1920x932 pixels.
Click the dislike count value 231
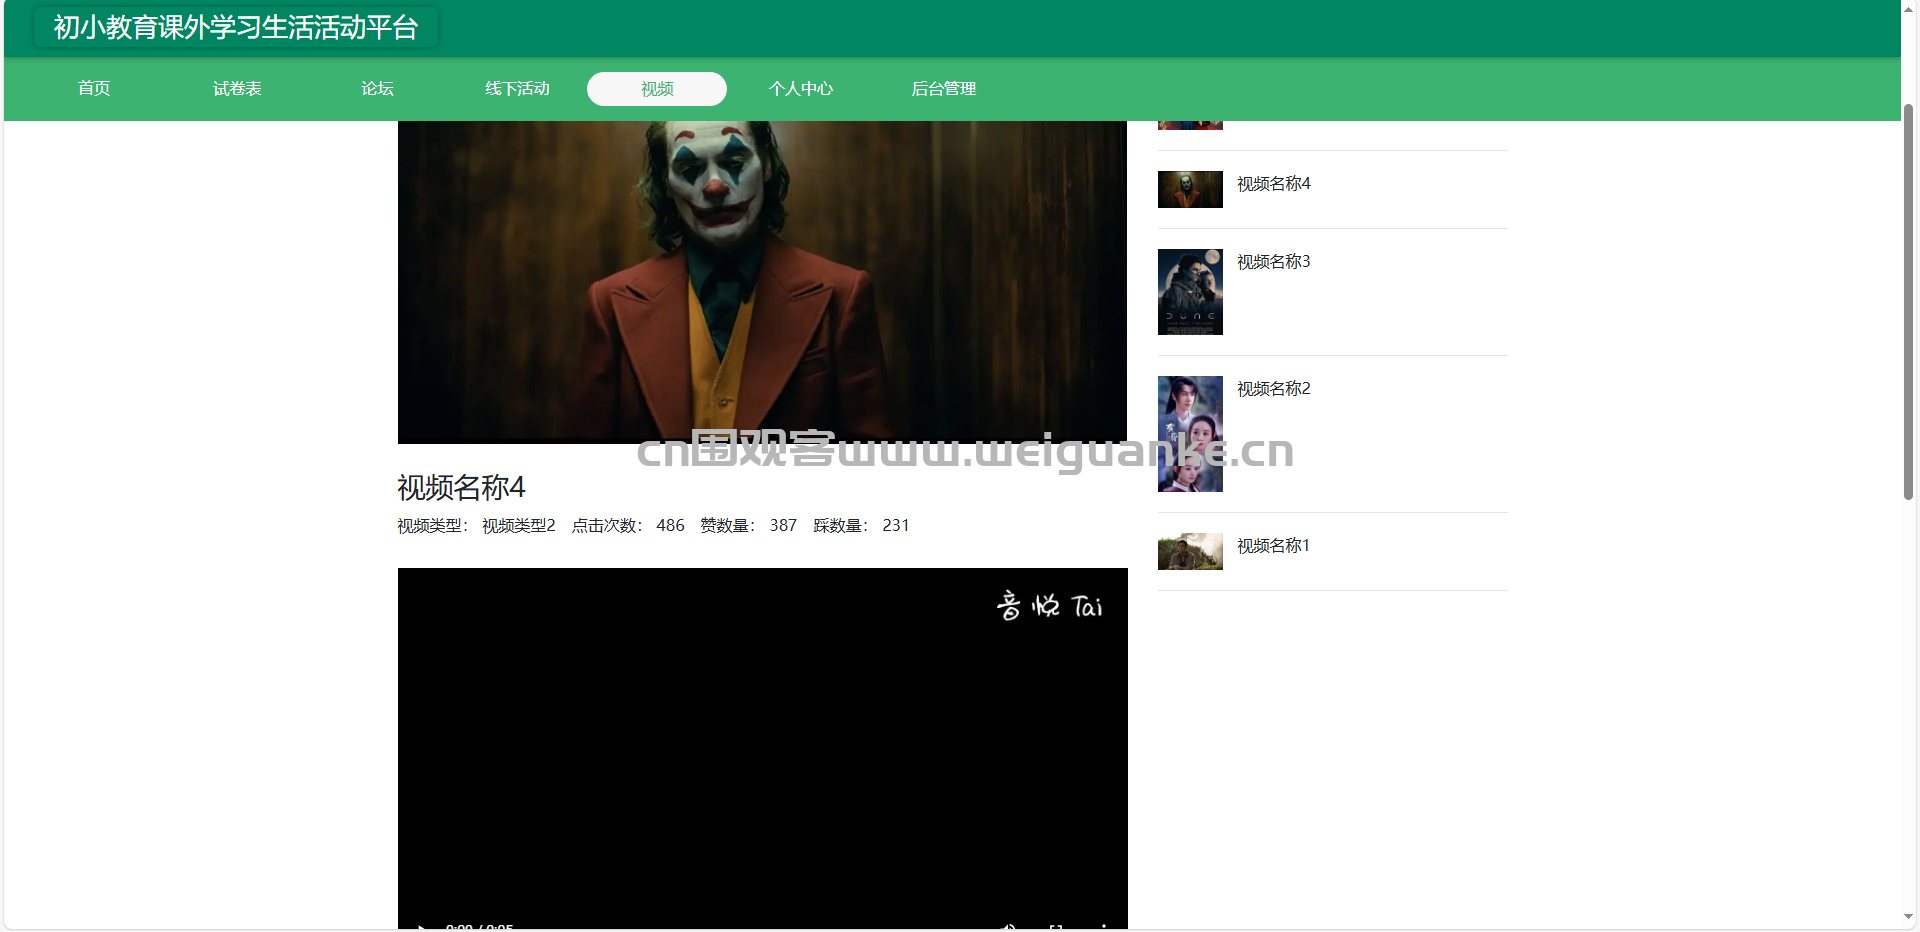point(896,525)
